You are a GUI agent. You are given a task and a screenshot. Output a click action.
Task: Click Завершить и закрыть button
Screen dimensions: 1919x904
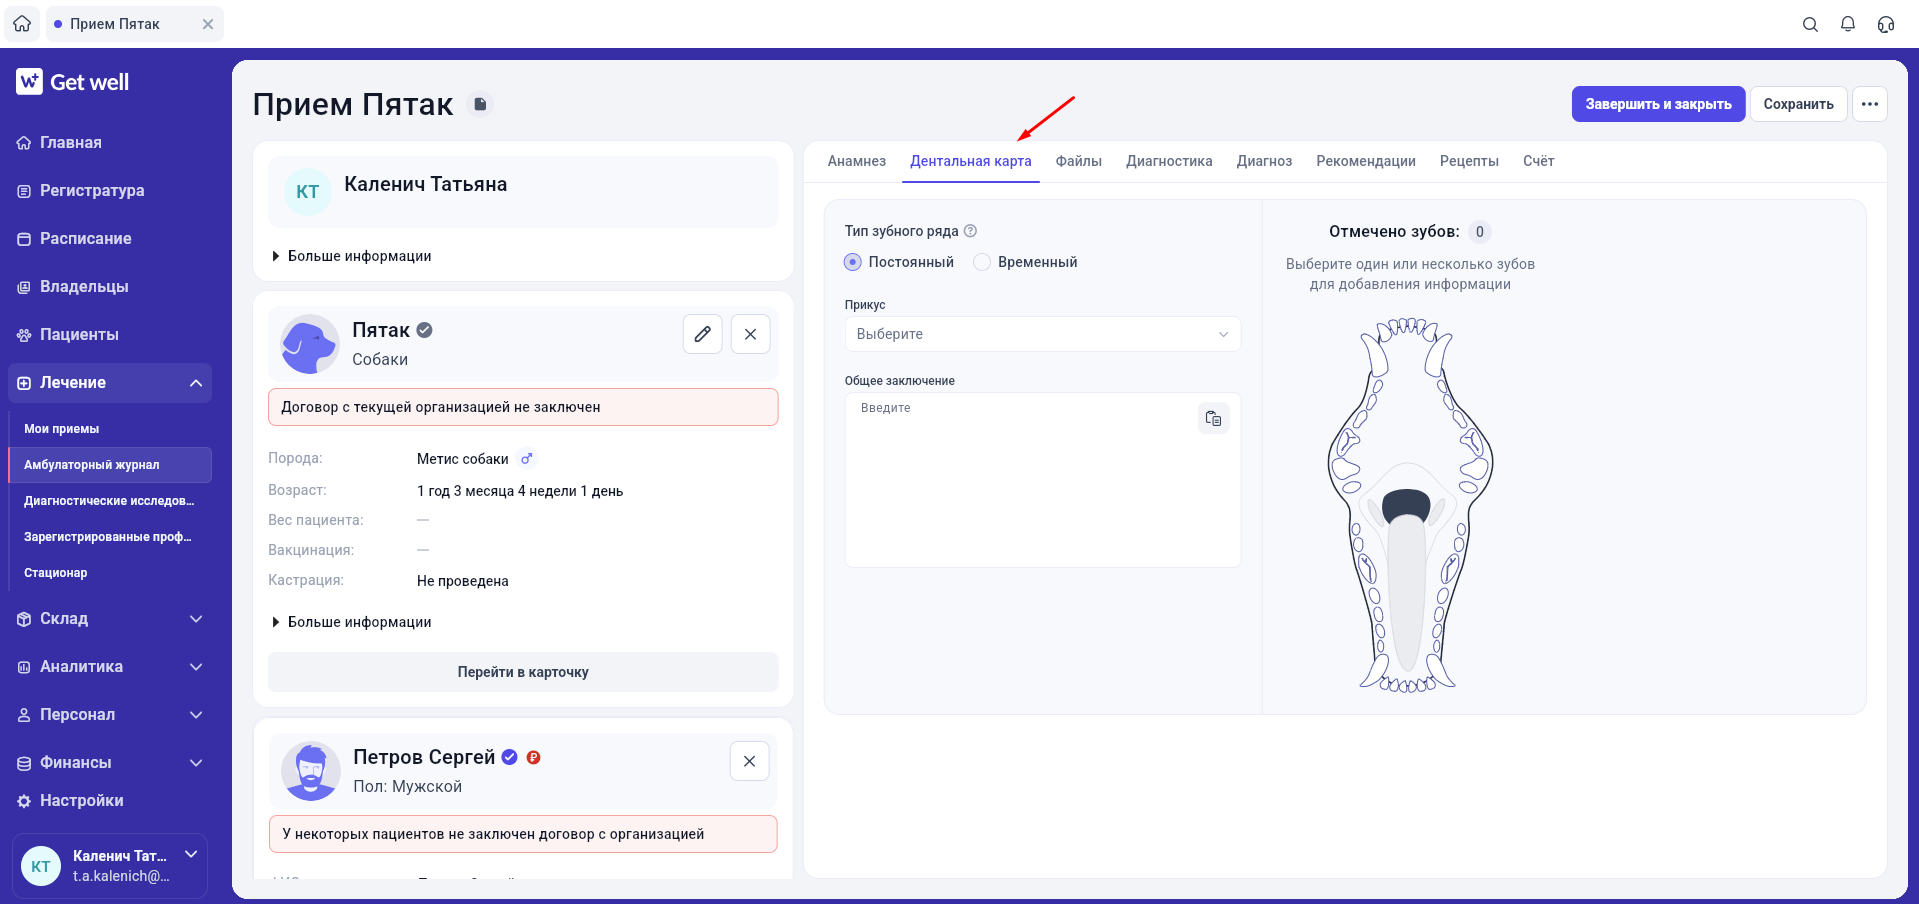[1659, 104]
